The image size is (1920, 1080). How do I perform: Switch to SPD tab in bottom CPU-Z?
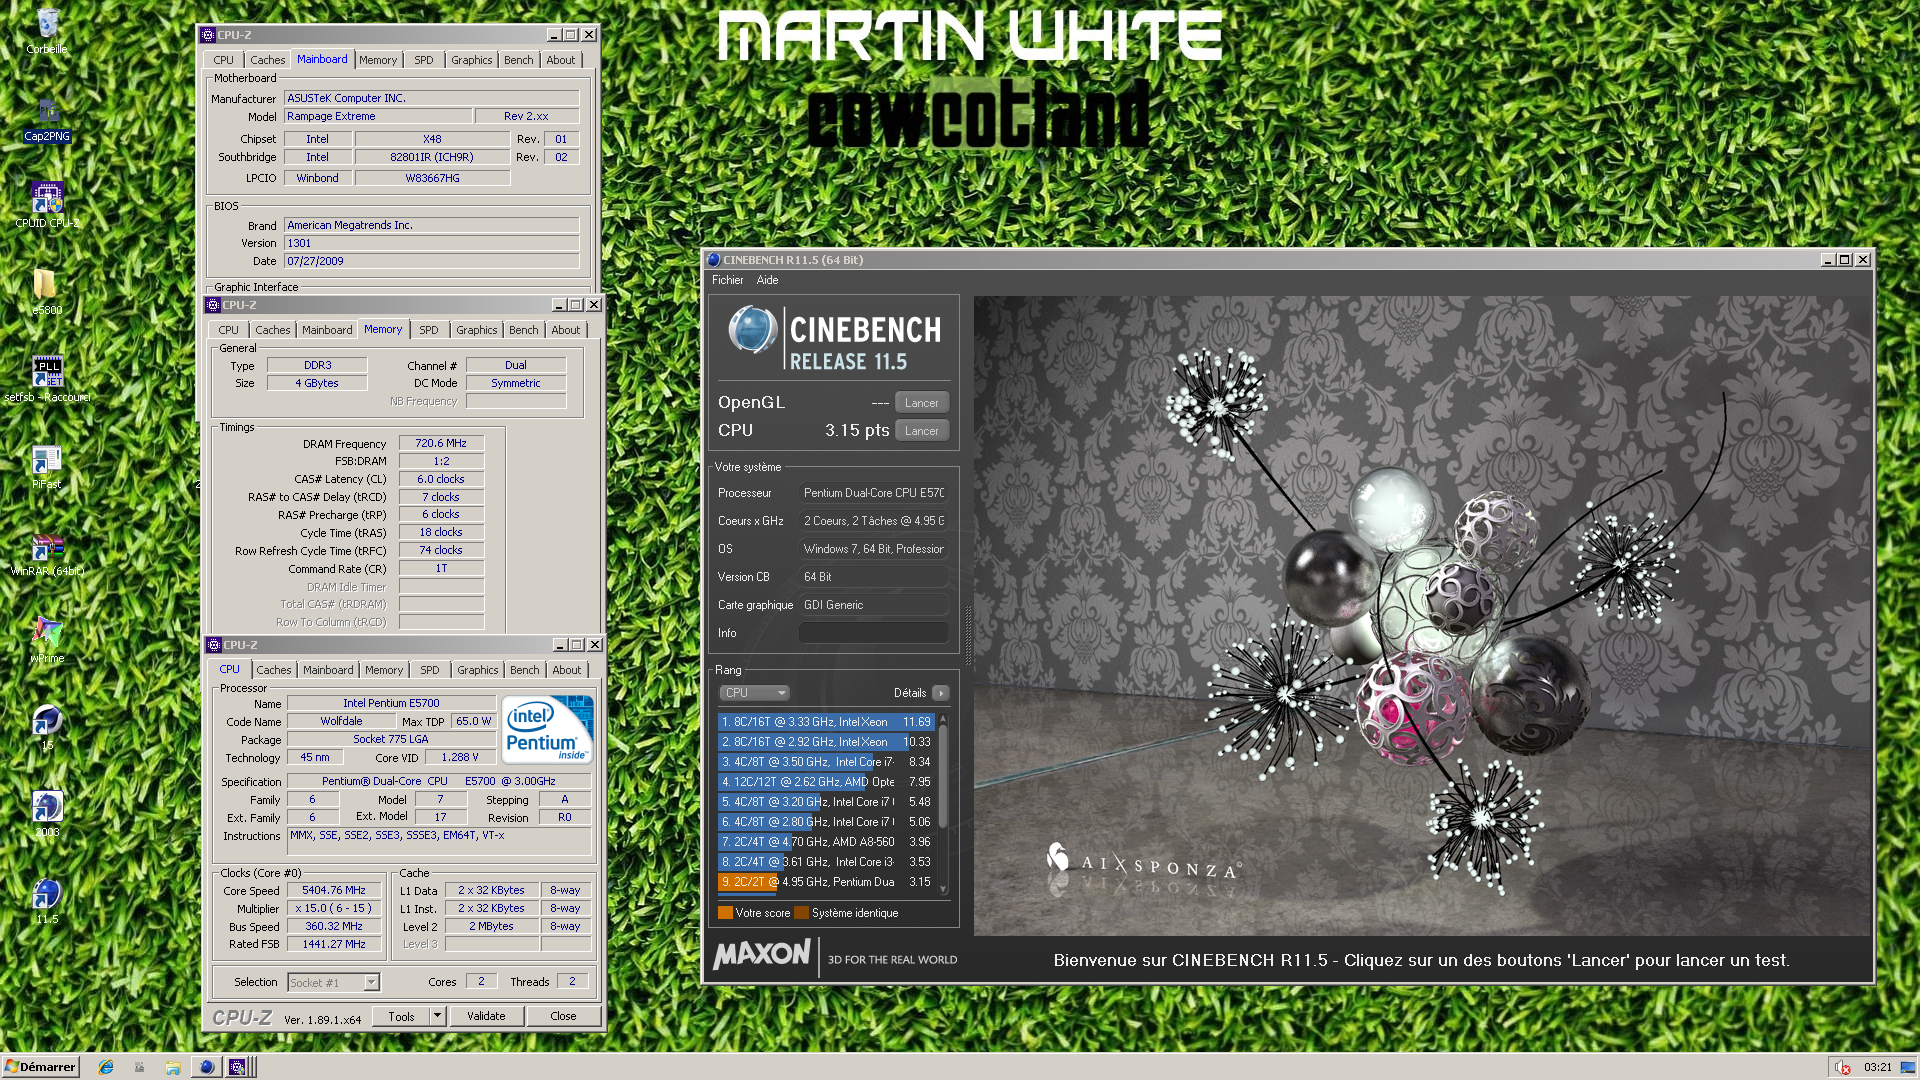coord(429,670)
